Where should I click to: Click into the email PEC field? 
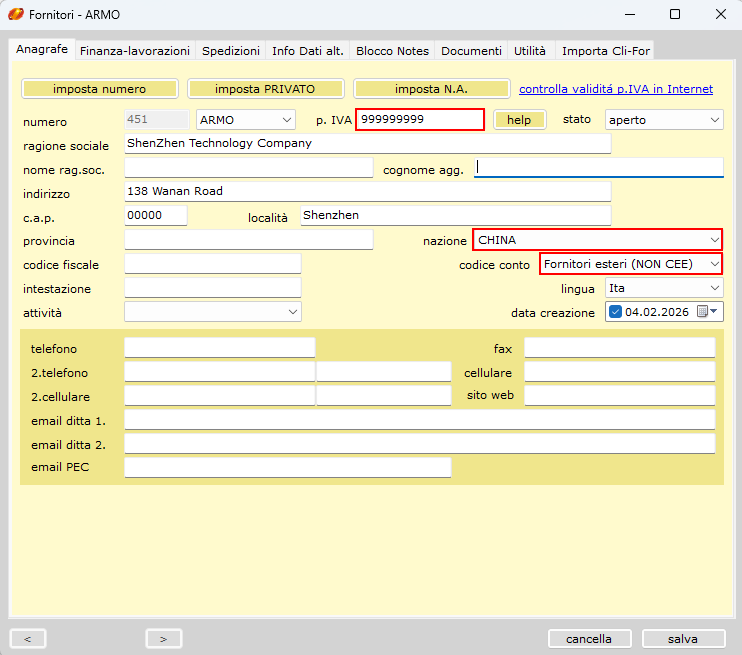pos(287,467)
